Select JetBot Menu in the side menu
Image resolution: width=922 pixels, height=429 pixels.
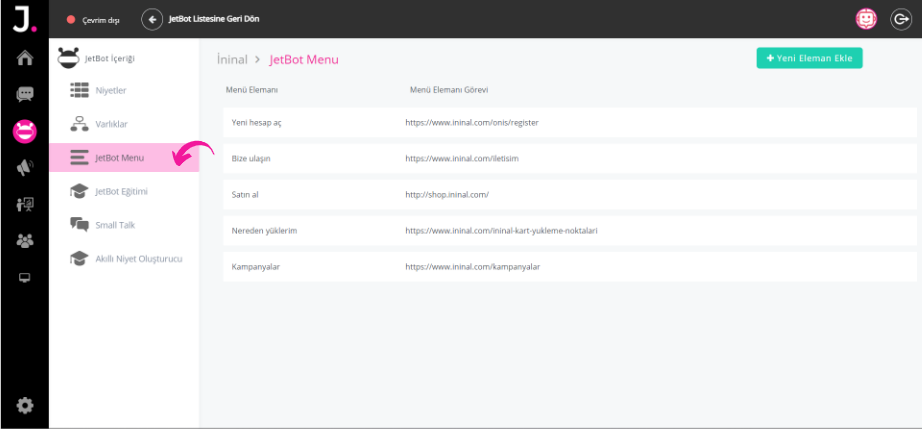(123, 157)
